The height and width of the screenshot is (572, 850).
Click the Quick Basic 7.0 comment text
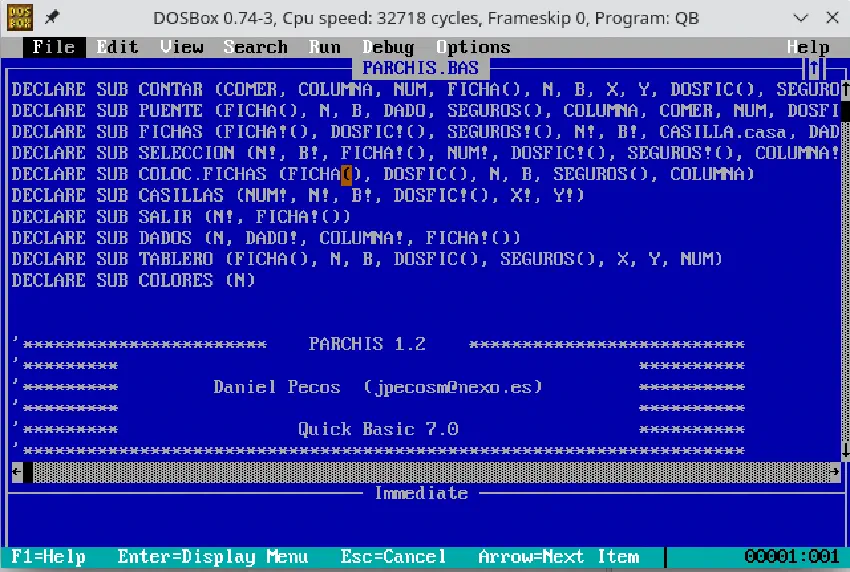[x=378, y=429]
